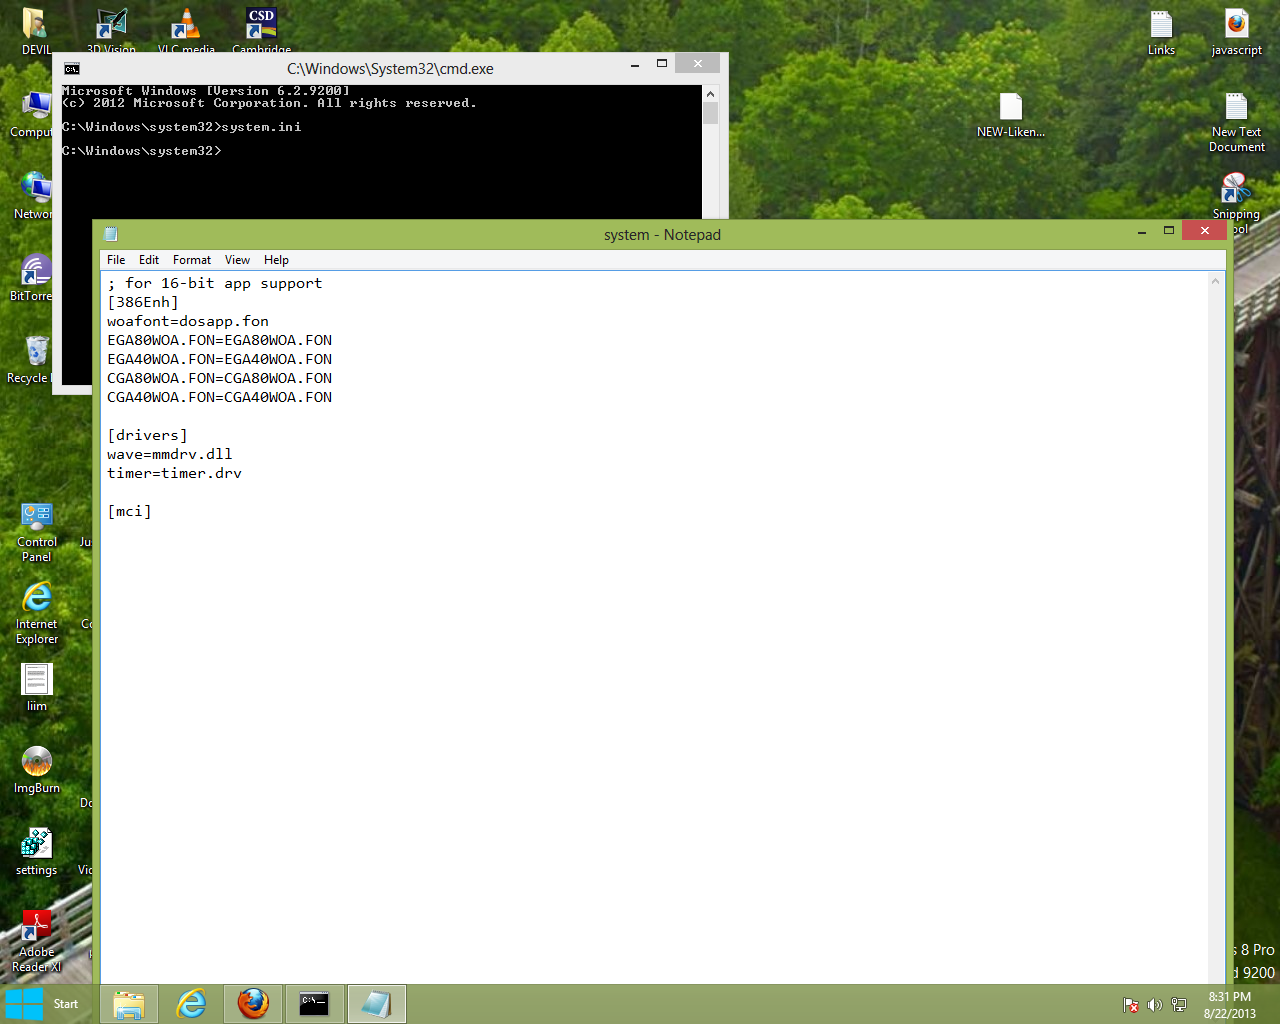Select the DEVIL folder desktop icon
The width and height of the screenshot is (1280, 1024).
36,33
